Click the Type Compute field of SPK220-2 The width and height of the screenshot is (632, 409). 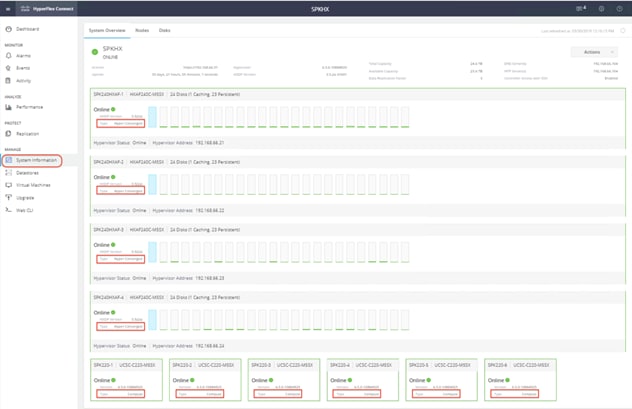(x=200, y=394)
